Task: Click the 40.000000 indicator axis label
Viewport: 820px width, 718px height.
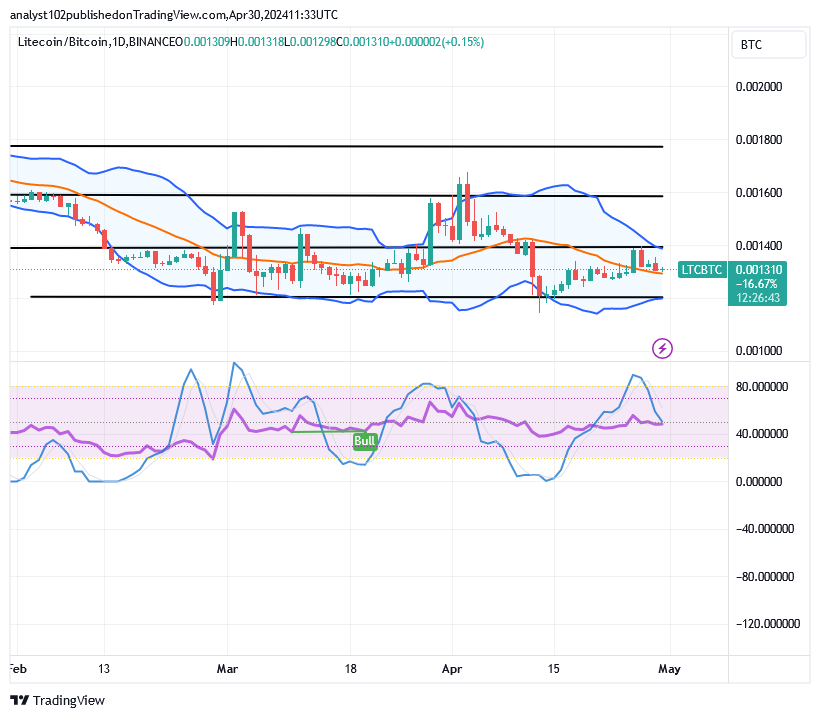Action: pos(761,434)
